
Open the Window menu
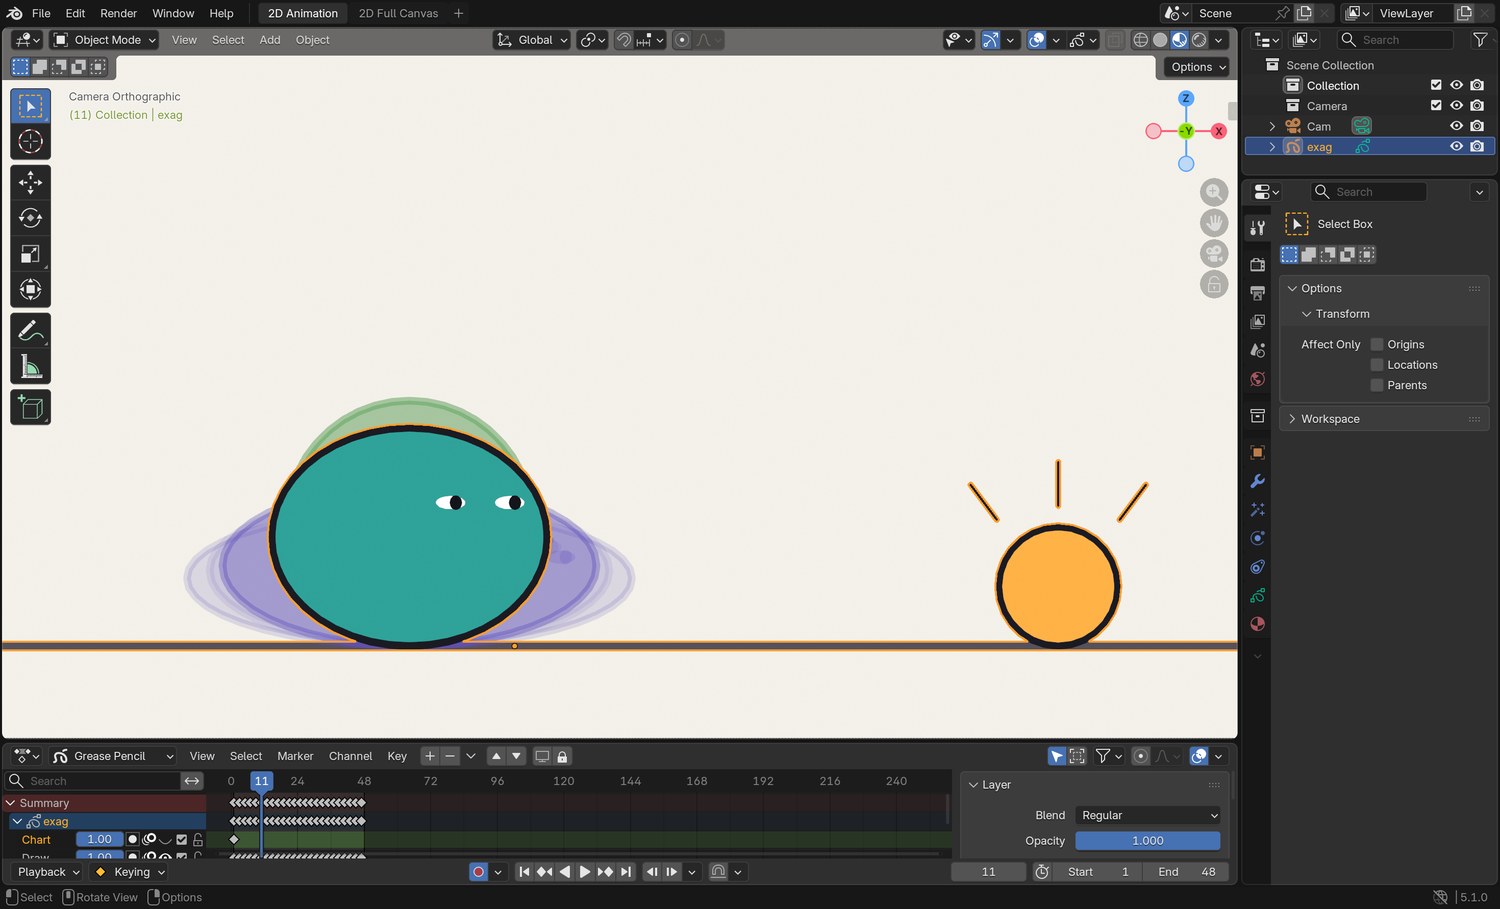(173, 13)
